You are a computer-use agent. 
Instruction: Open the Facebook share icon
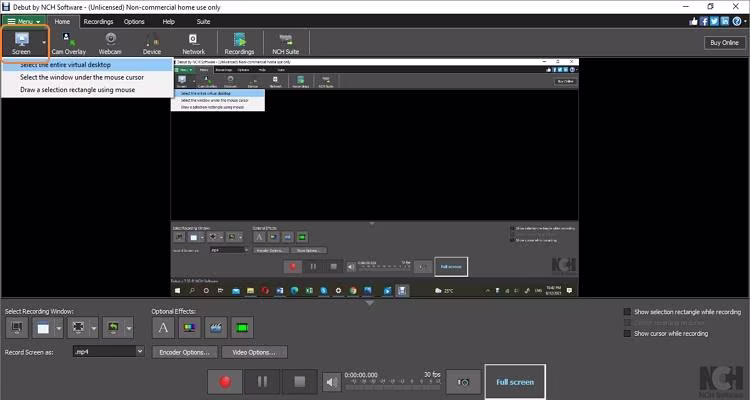(704, 21)
